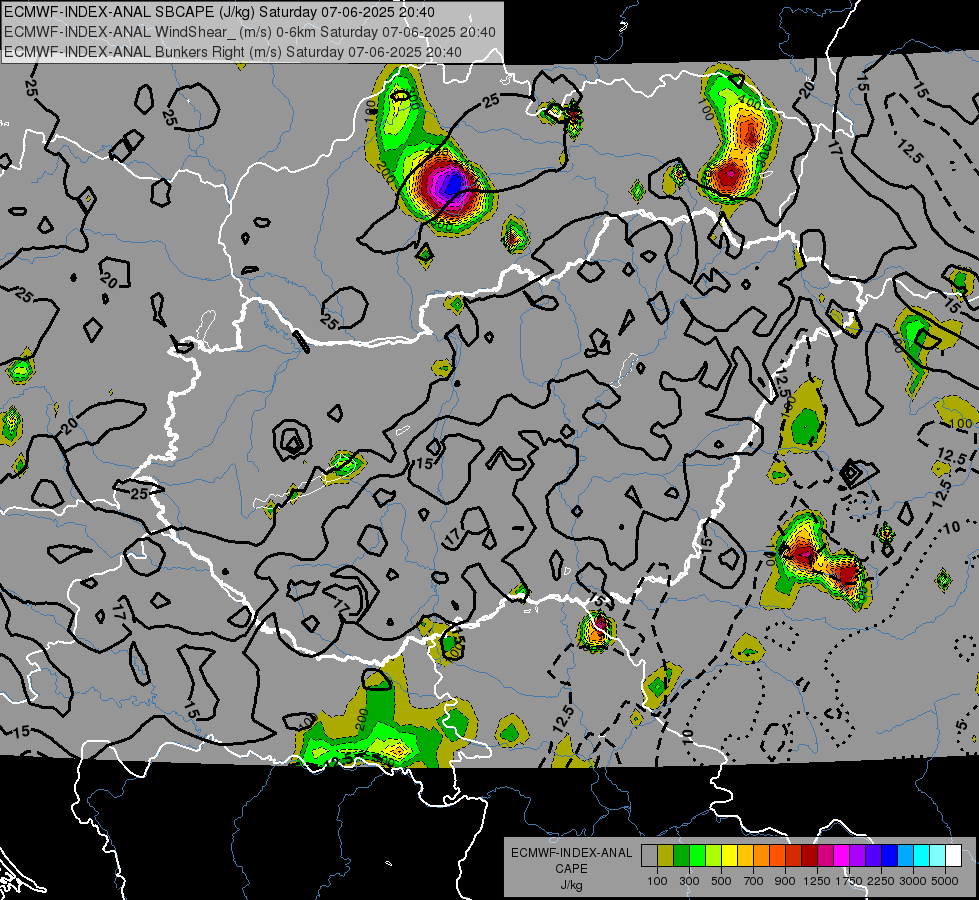Click the J/kg unit label

click(x=571, y=885)
